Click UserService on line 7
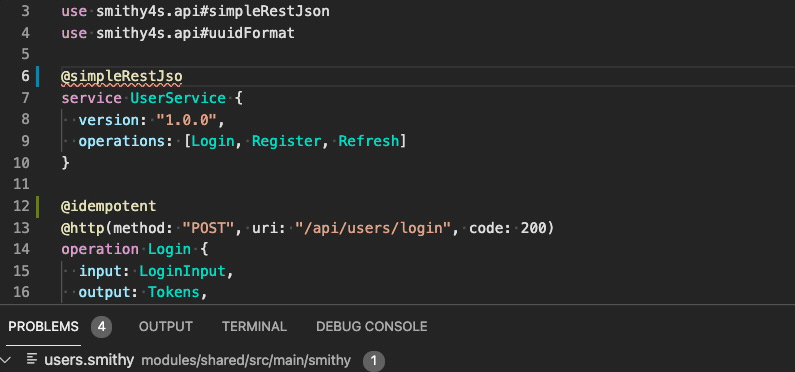Viewport: 795px width, 372px height. [178, 98]
